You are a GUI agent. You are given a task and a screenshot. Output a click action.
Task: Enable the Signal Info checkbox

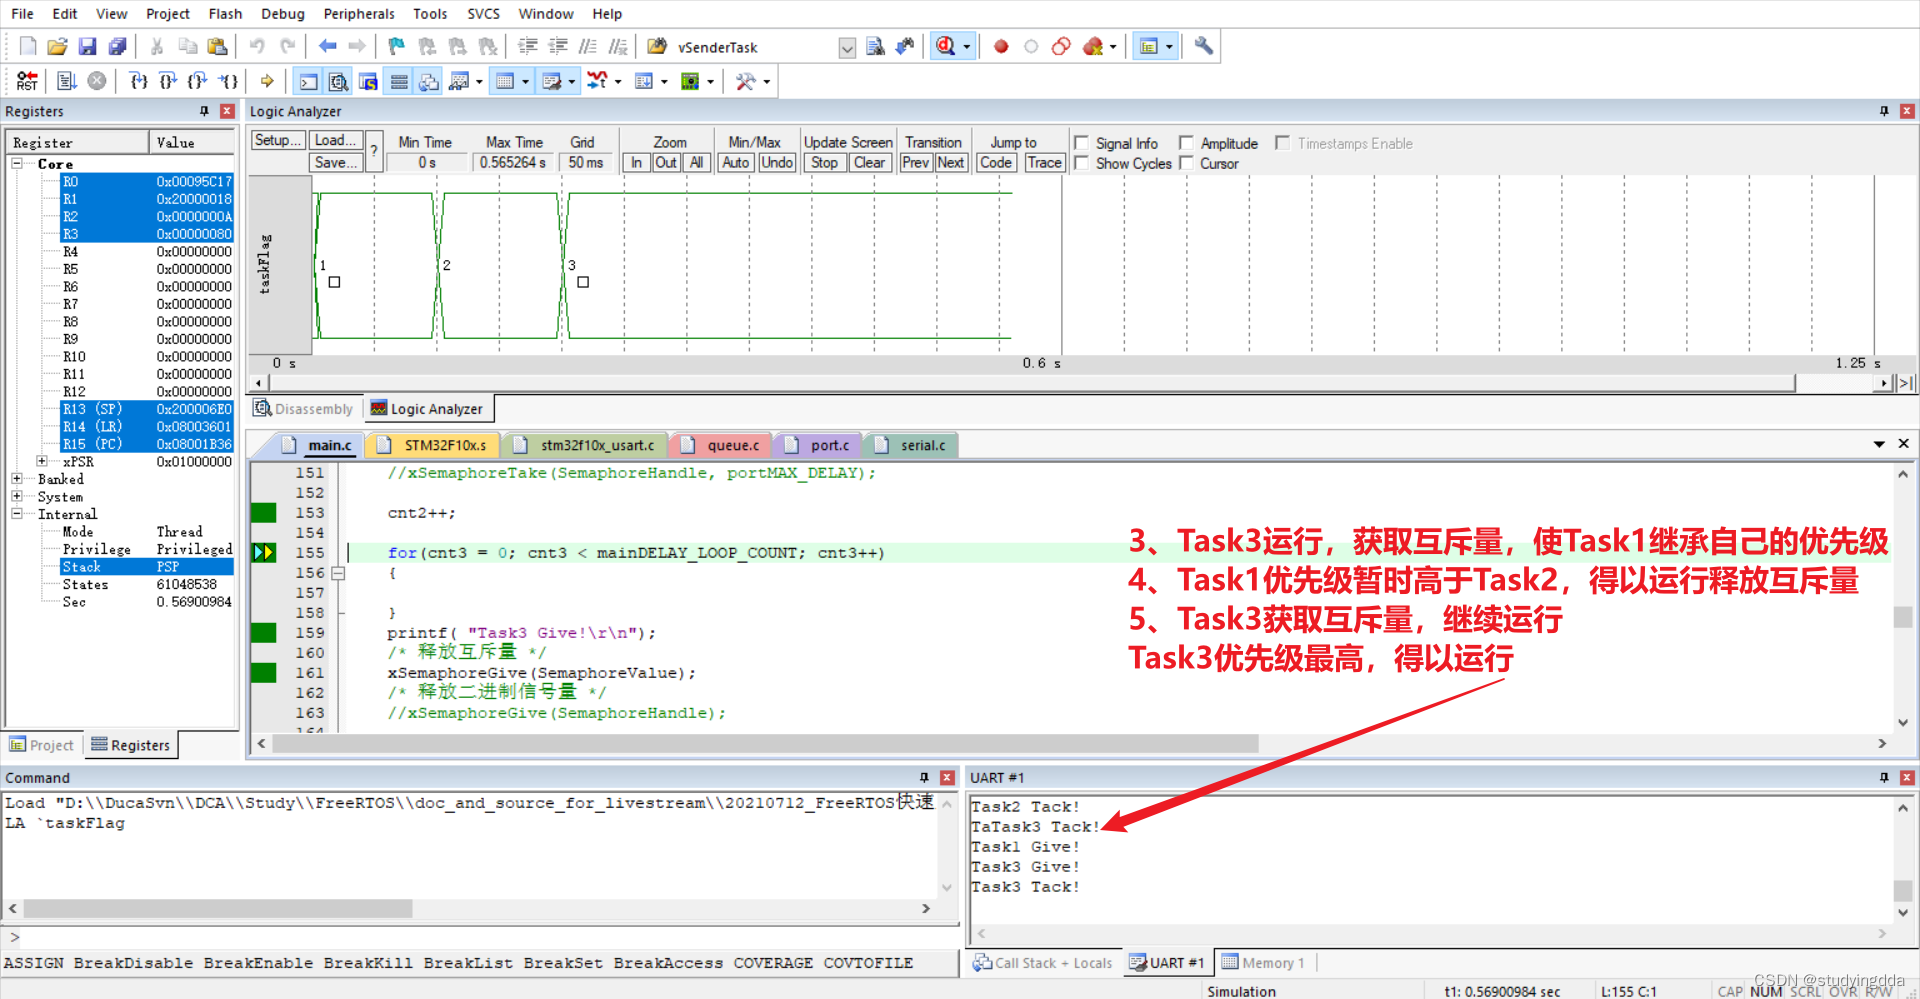point(1081,143)
